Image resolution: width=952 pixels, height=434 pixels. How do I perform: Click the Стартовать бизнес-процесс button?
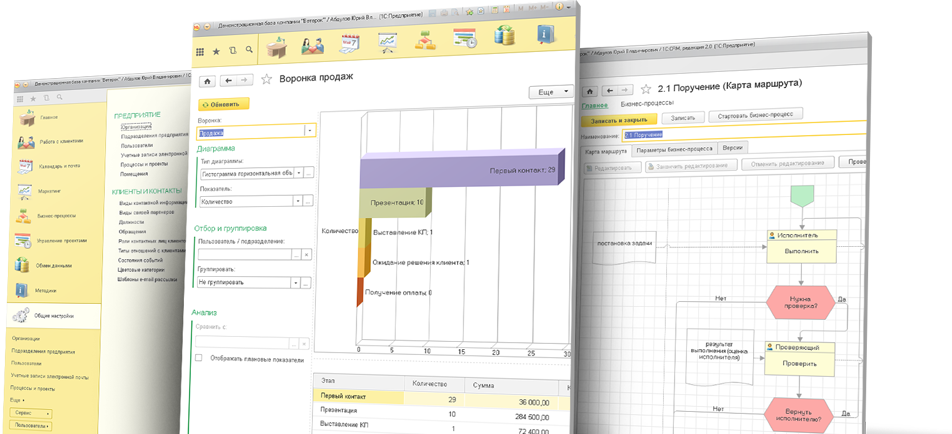(756, 115)
